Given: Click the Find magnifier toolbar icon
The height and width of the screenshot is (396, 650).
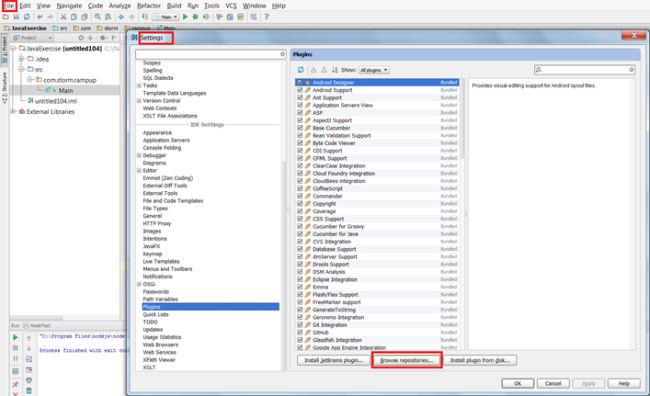Looking at the screenshot, I should (97, 17).
